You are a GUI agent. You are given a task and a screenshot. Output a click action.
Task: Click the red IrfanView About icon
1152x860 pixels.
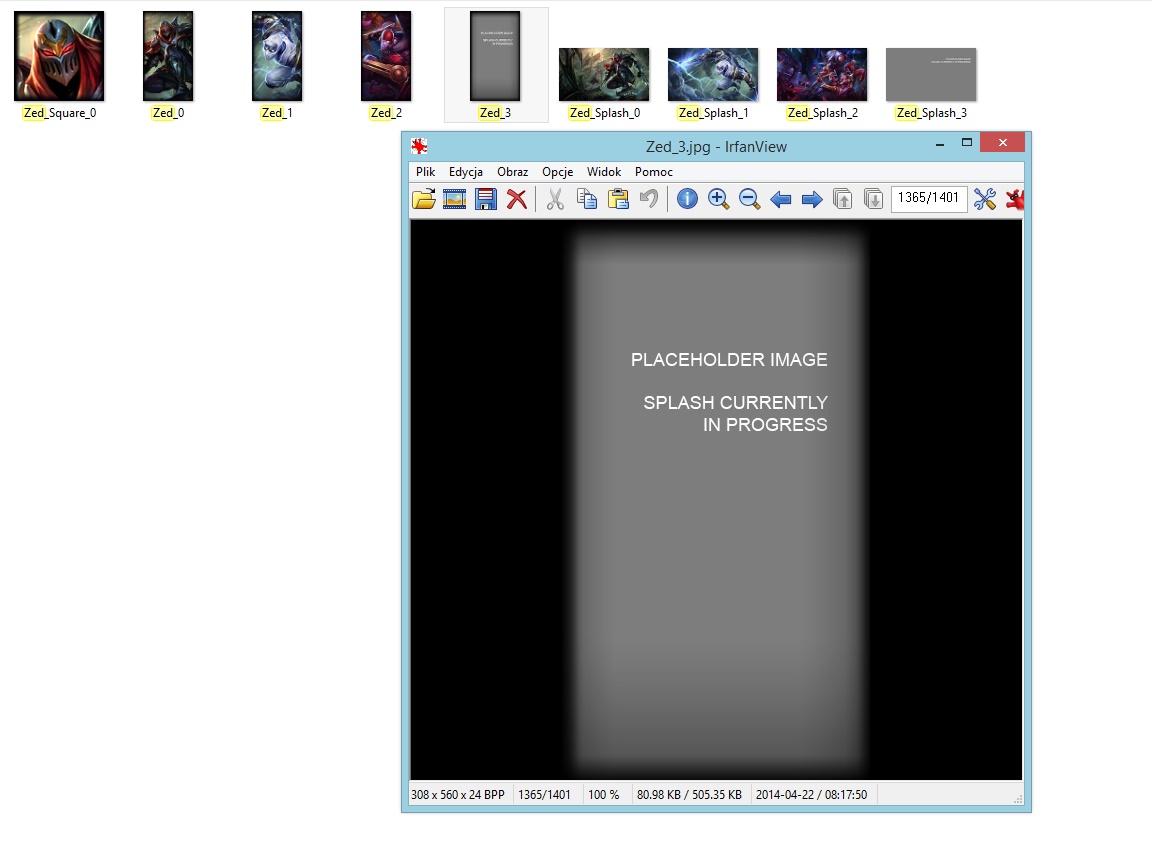pyautogui.click(x=1015, y=199)
